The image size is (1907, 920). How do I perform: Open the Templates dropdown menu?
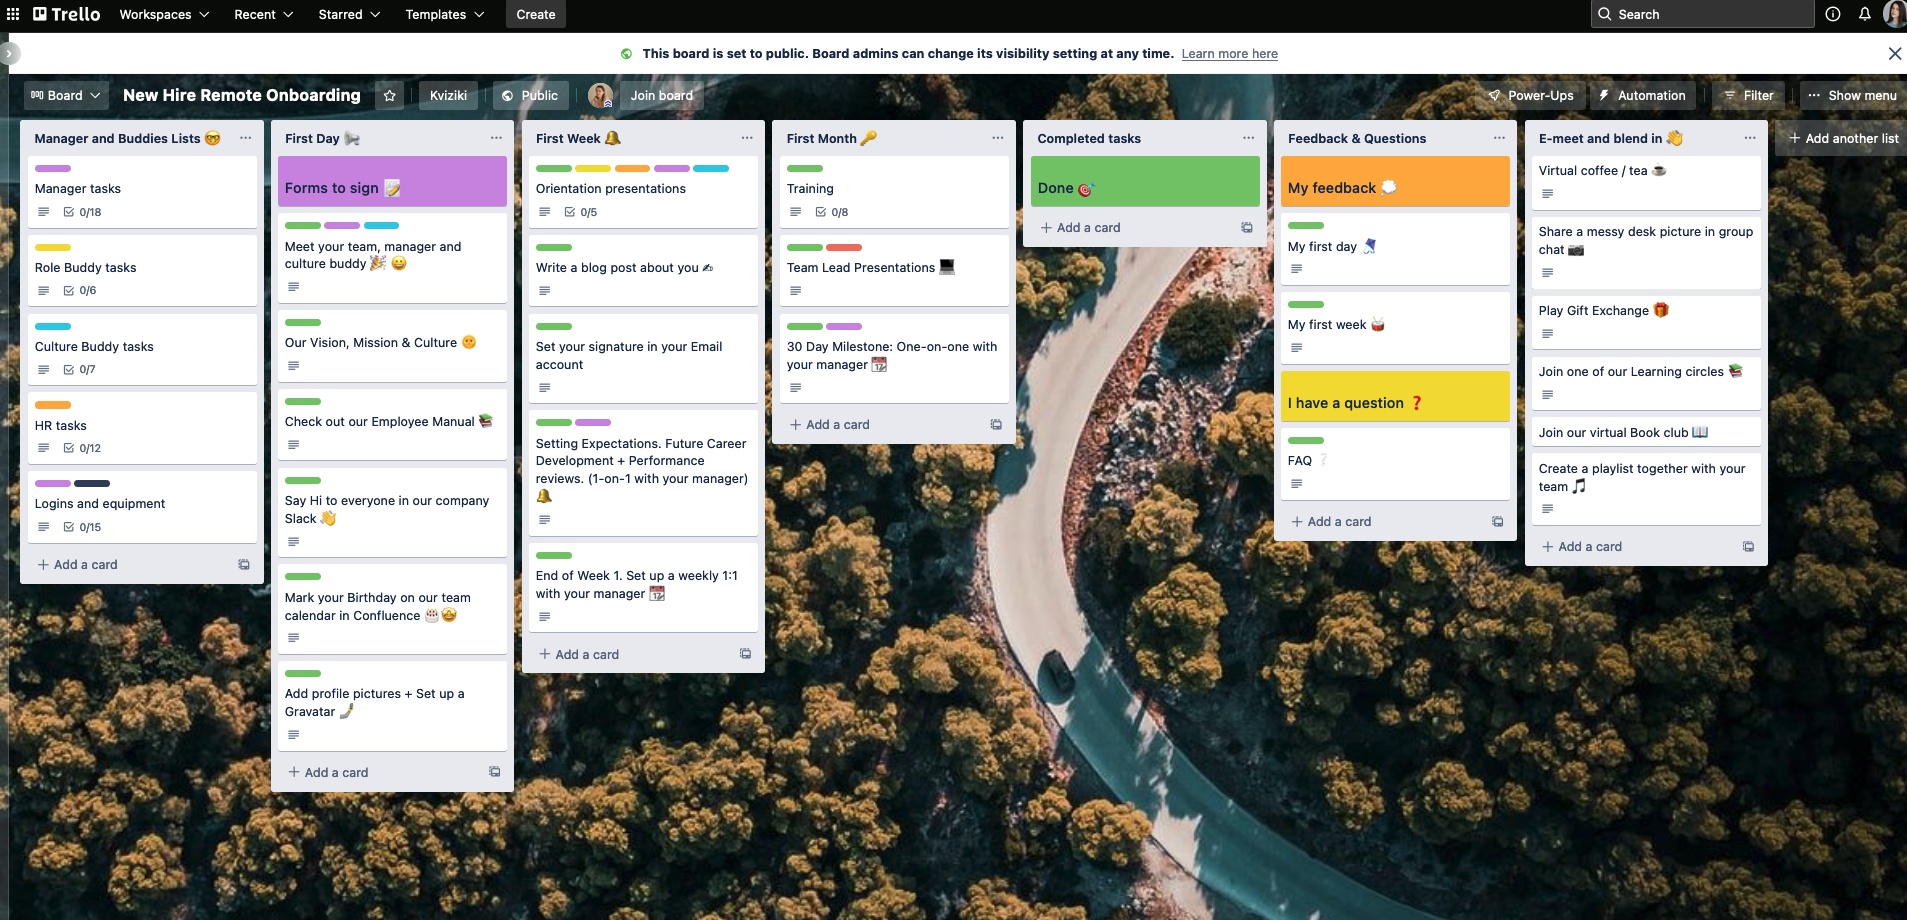[445, 14]
